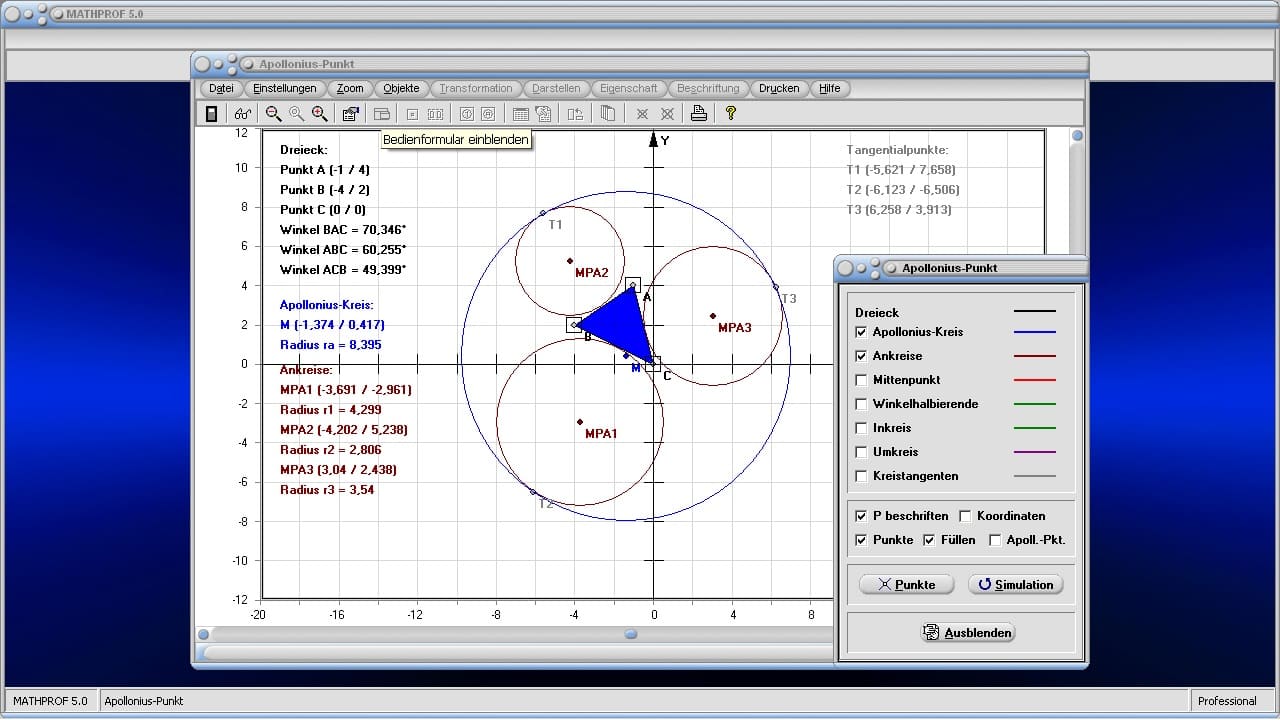This screenshot has width=1280, height=720.
Task: Open the Hilfe menu
Action: click(x=830, y=88)
